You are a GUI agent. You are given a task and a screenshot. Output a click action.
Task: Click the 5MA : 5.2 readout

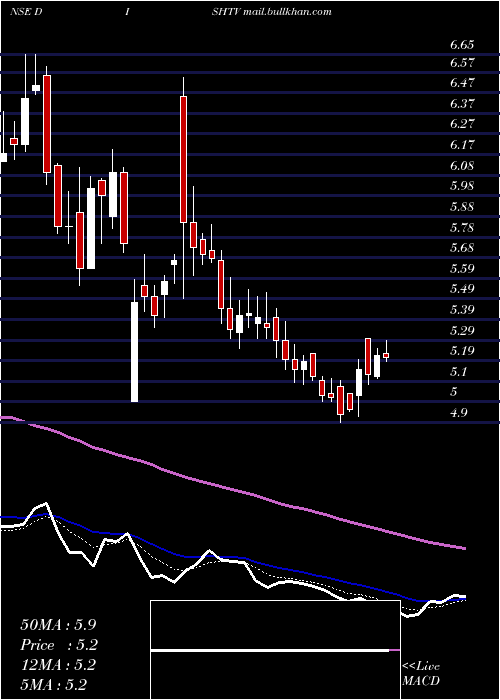54,685
